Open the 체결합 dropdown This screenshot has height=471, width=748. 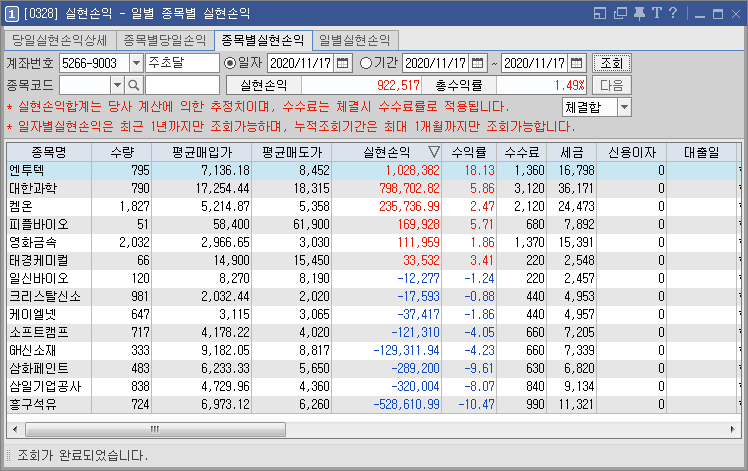pyautogui.click(x=624, y=107)
